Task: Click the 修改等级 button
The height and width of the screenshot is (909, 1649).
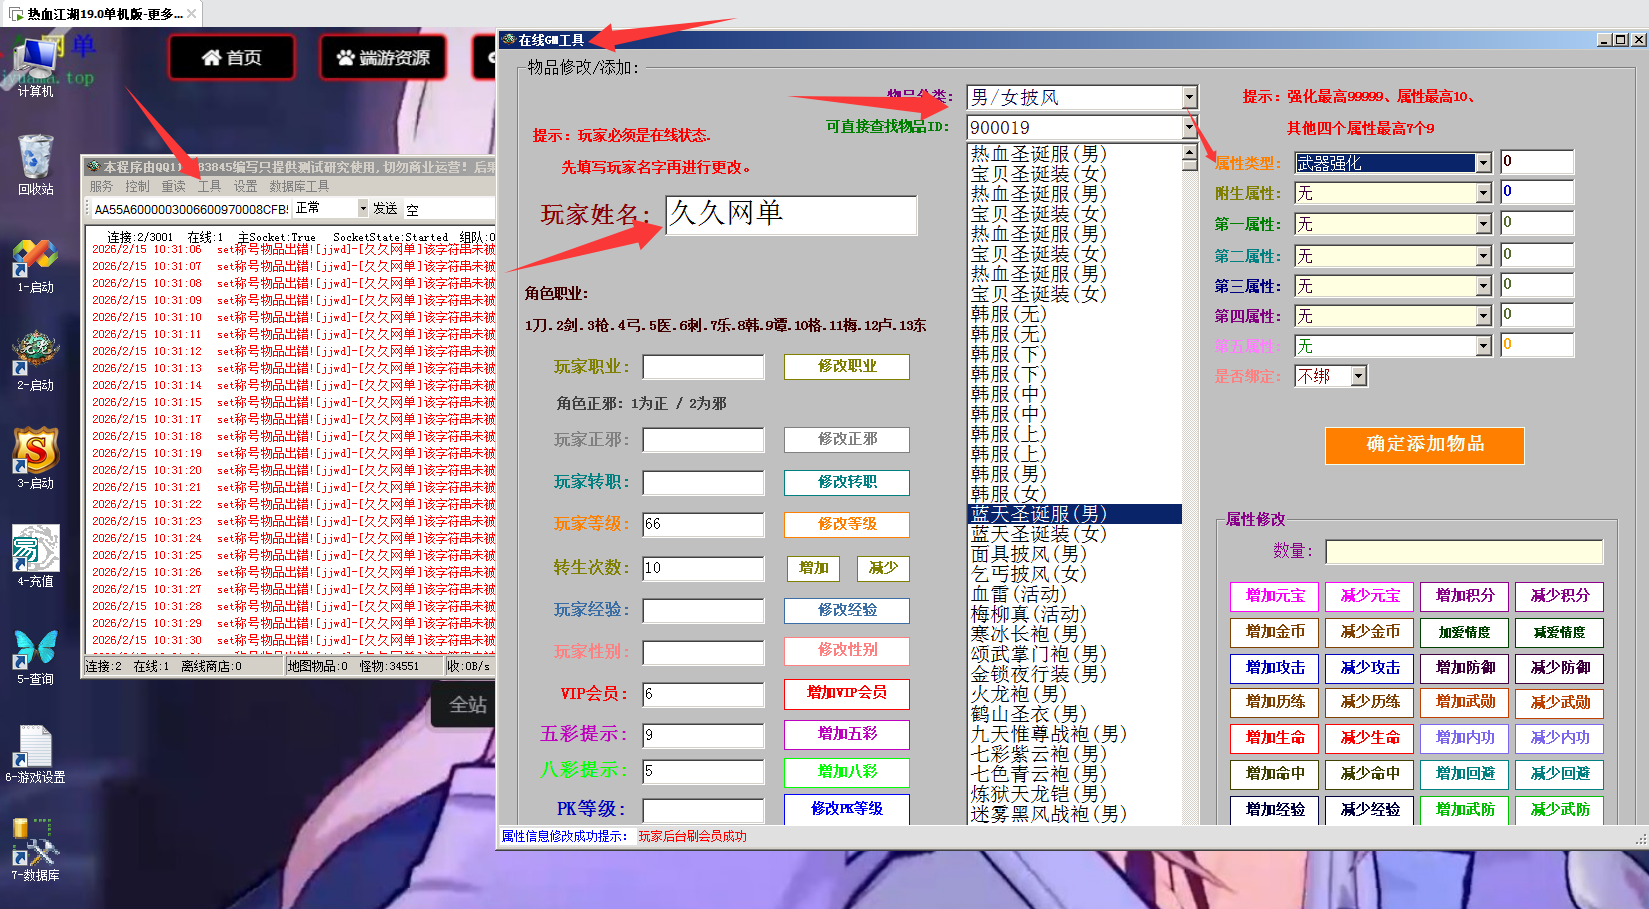Action: (x=846, y=524)
